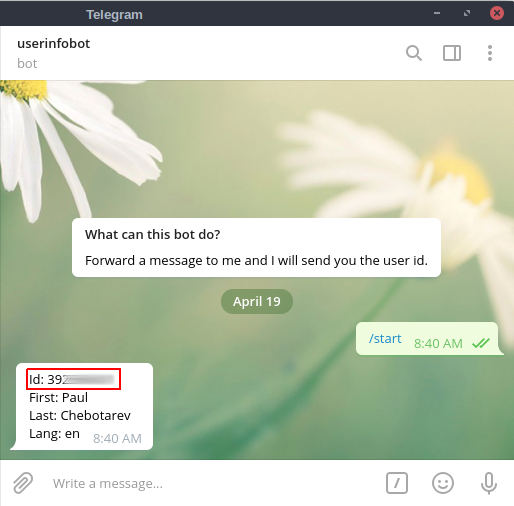The width and height of the screenshot is (514, 506).
Task: Close the Telegram window
Action: (x=497, y=13)
